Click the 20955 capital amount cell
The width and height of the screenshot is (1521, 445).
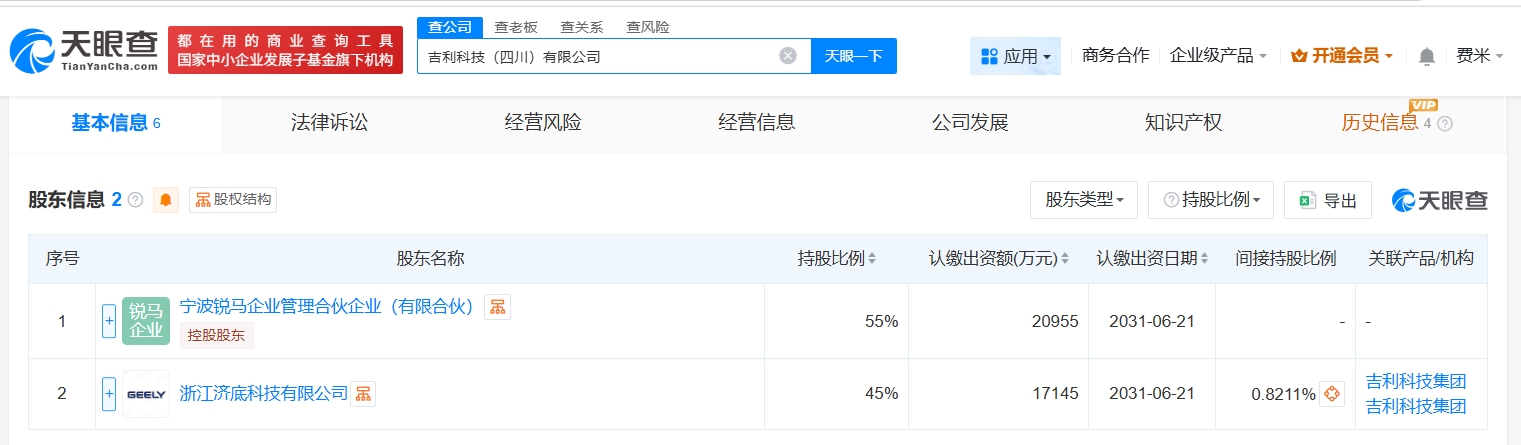coord(998,321)
